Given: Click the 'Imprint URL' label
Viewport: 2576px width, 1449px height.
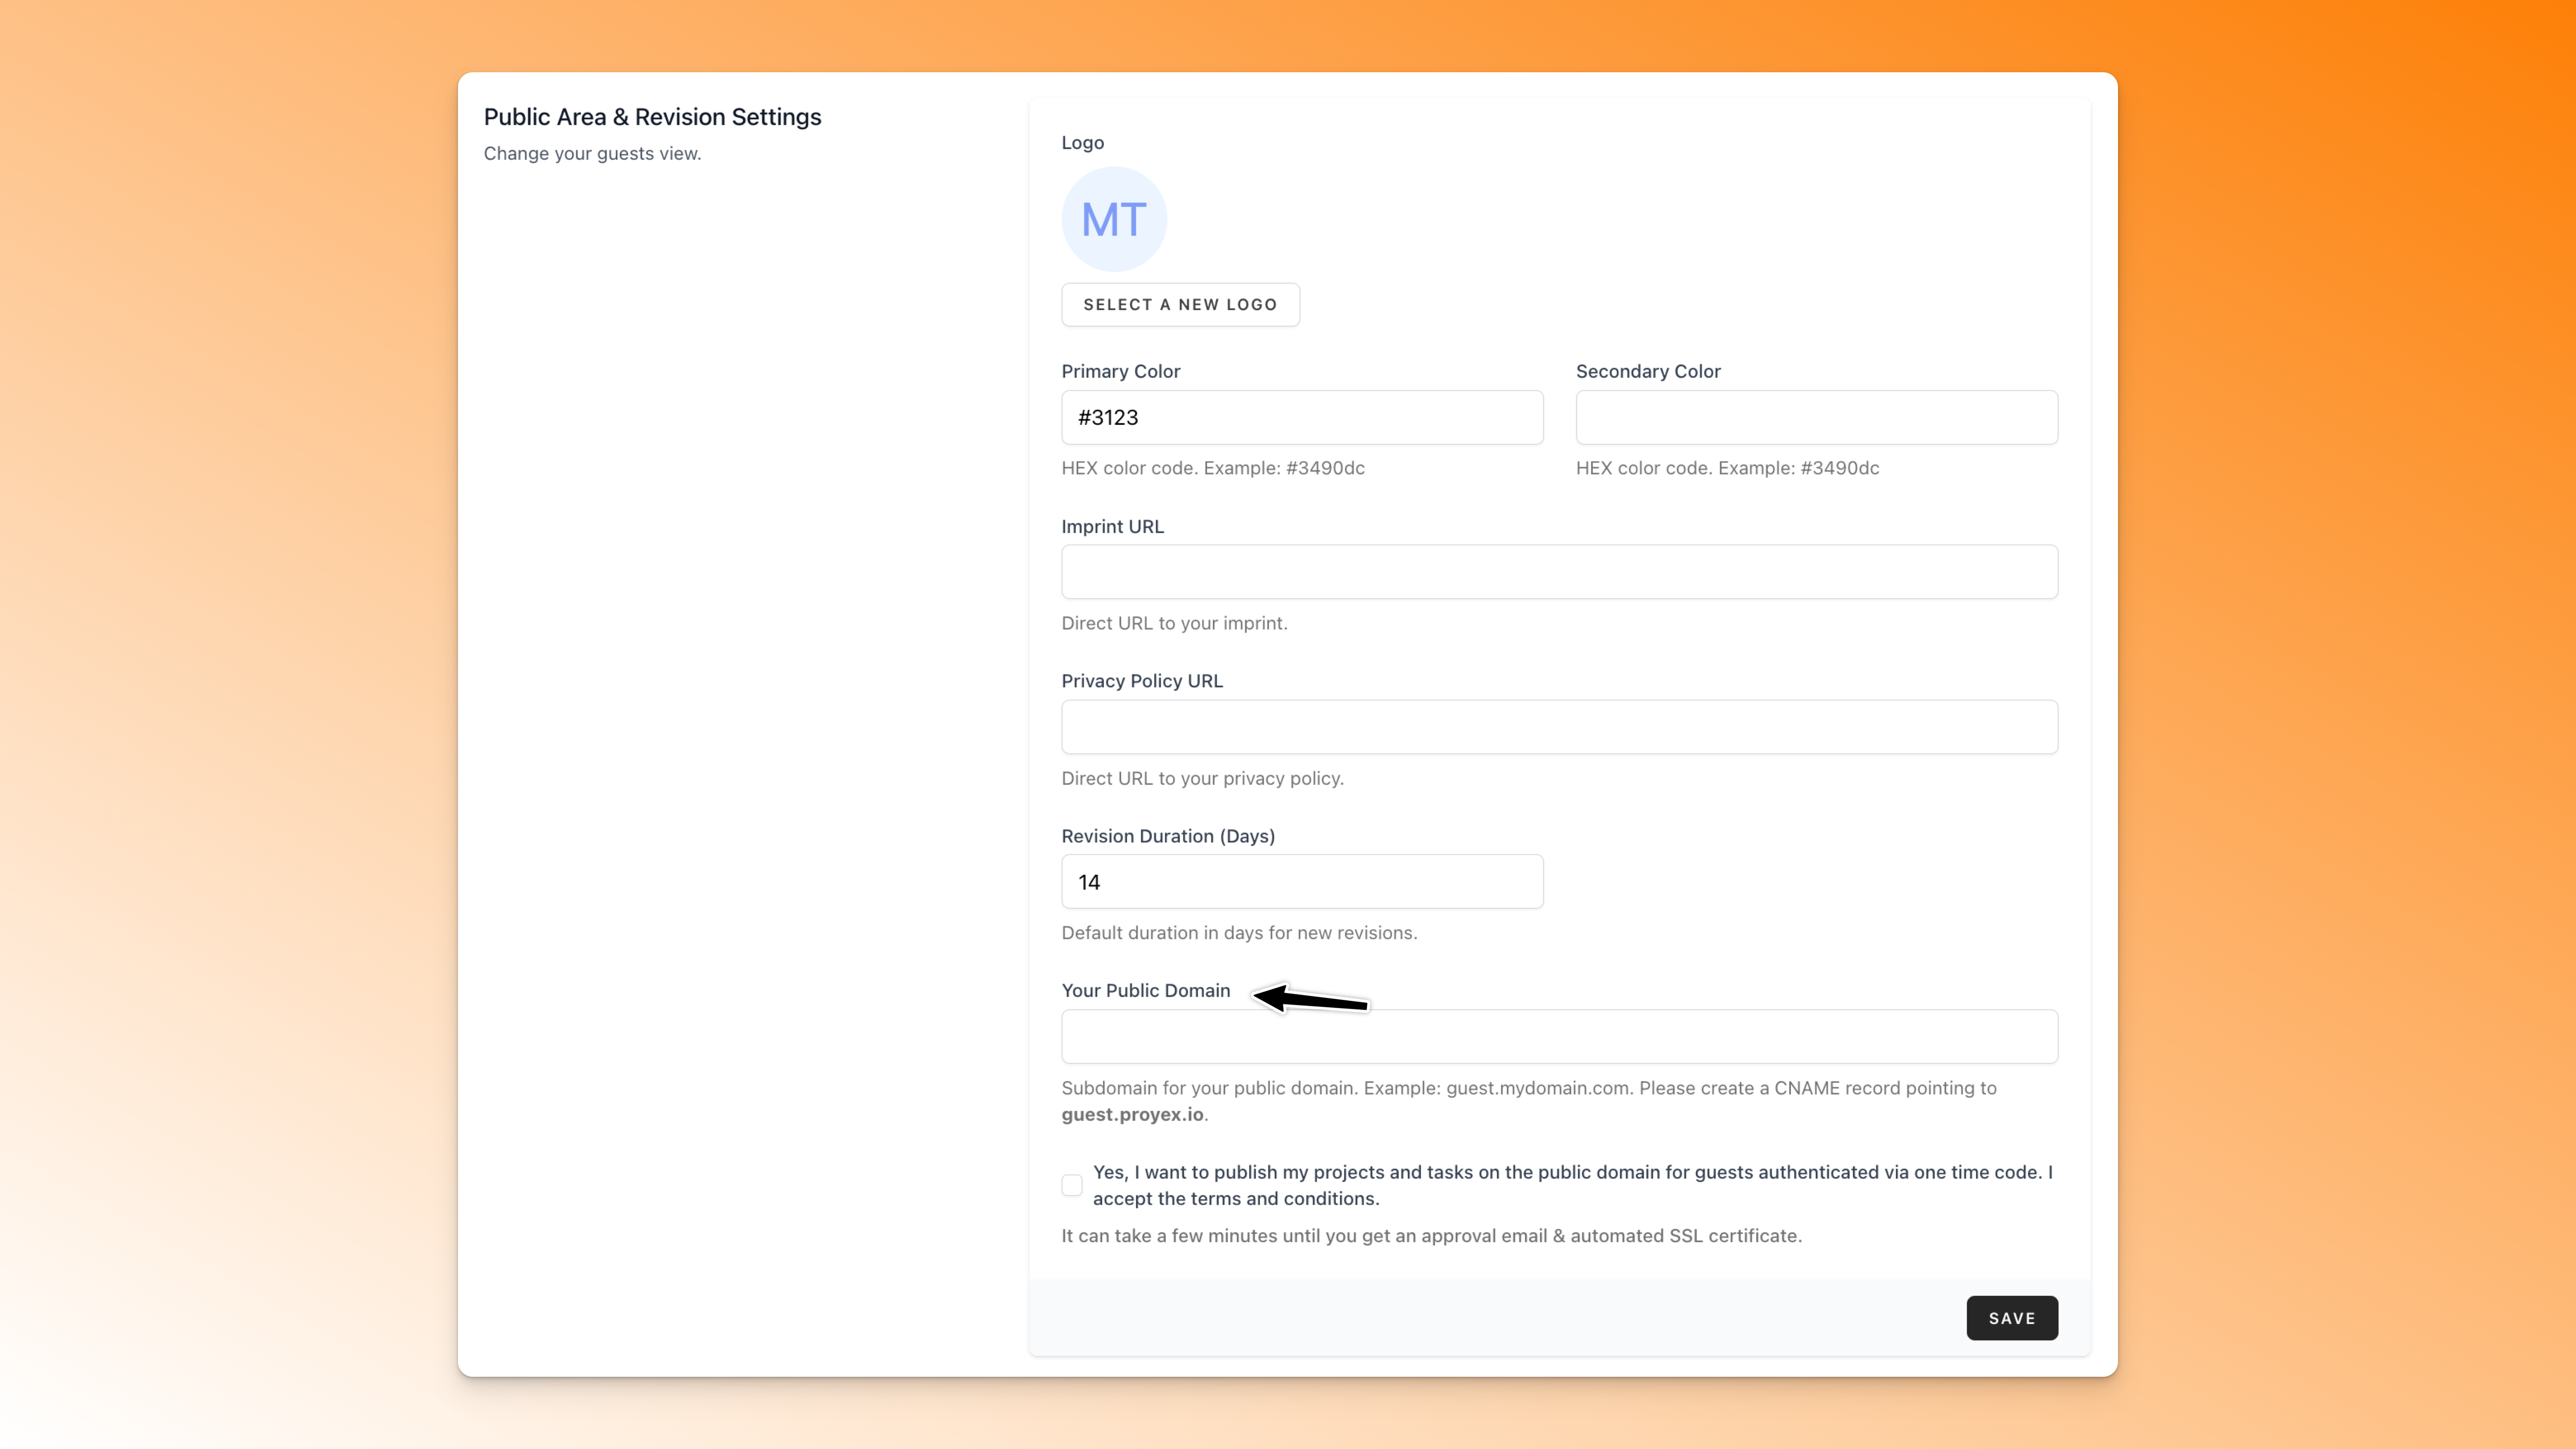Looking at the screenshot, I should click(x=1113, y=526).
